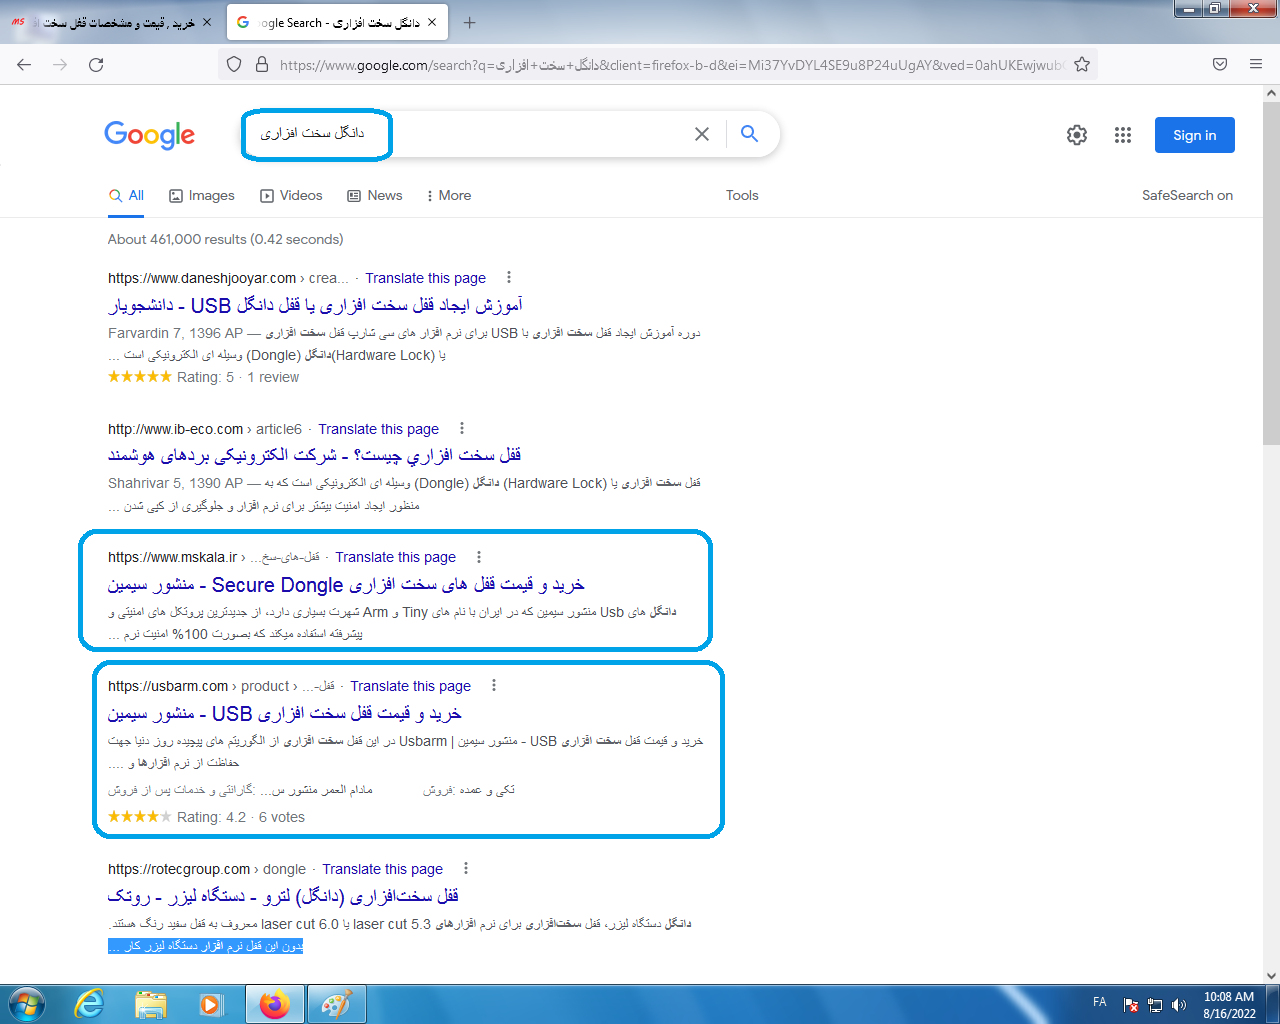This screenshot has height=1024, width=1280.
Task: Open options menu for rotecgroup result
Action: click(466, 868)
